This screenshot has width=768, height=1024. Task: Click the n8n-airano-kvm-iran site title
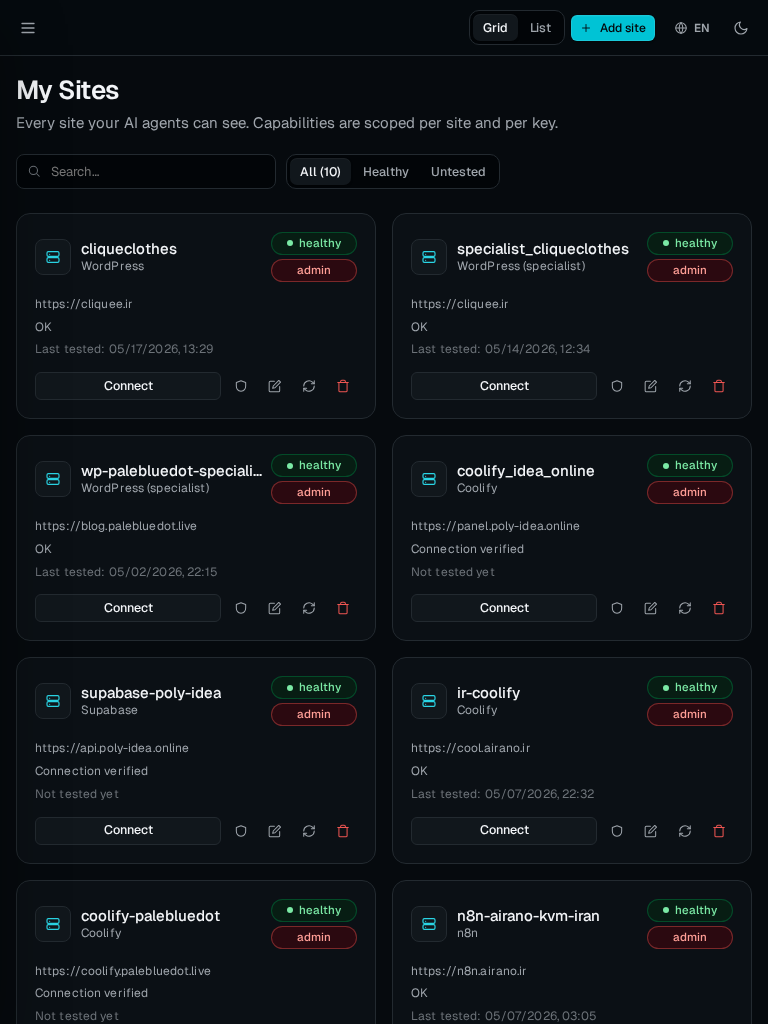click(x=528, y=916)
